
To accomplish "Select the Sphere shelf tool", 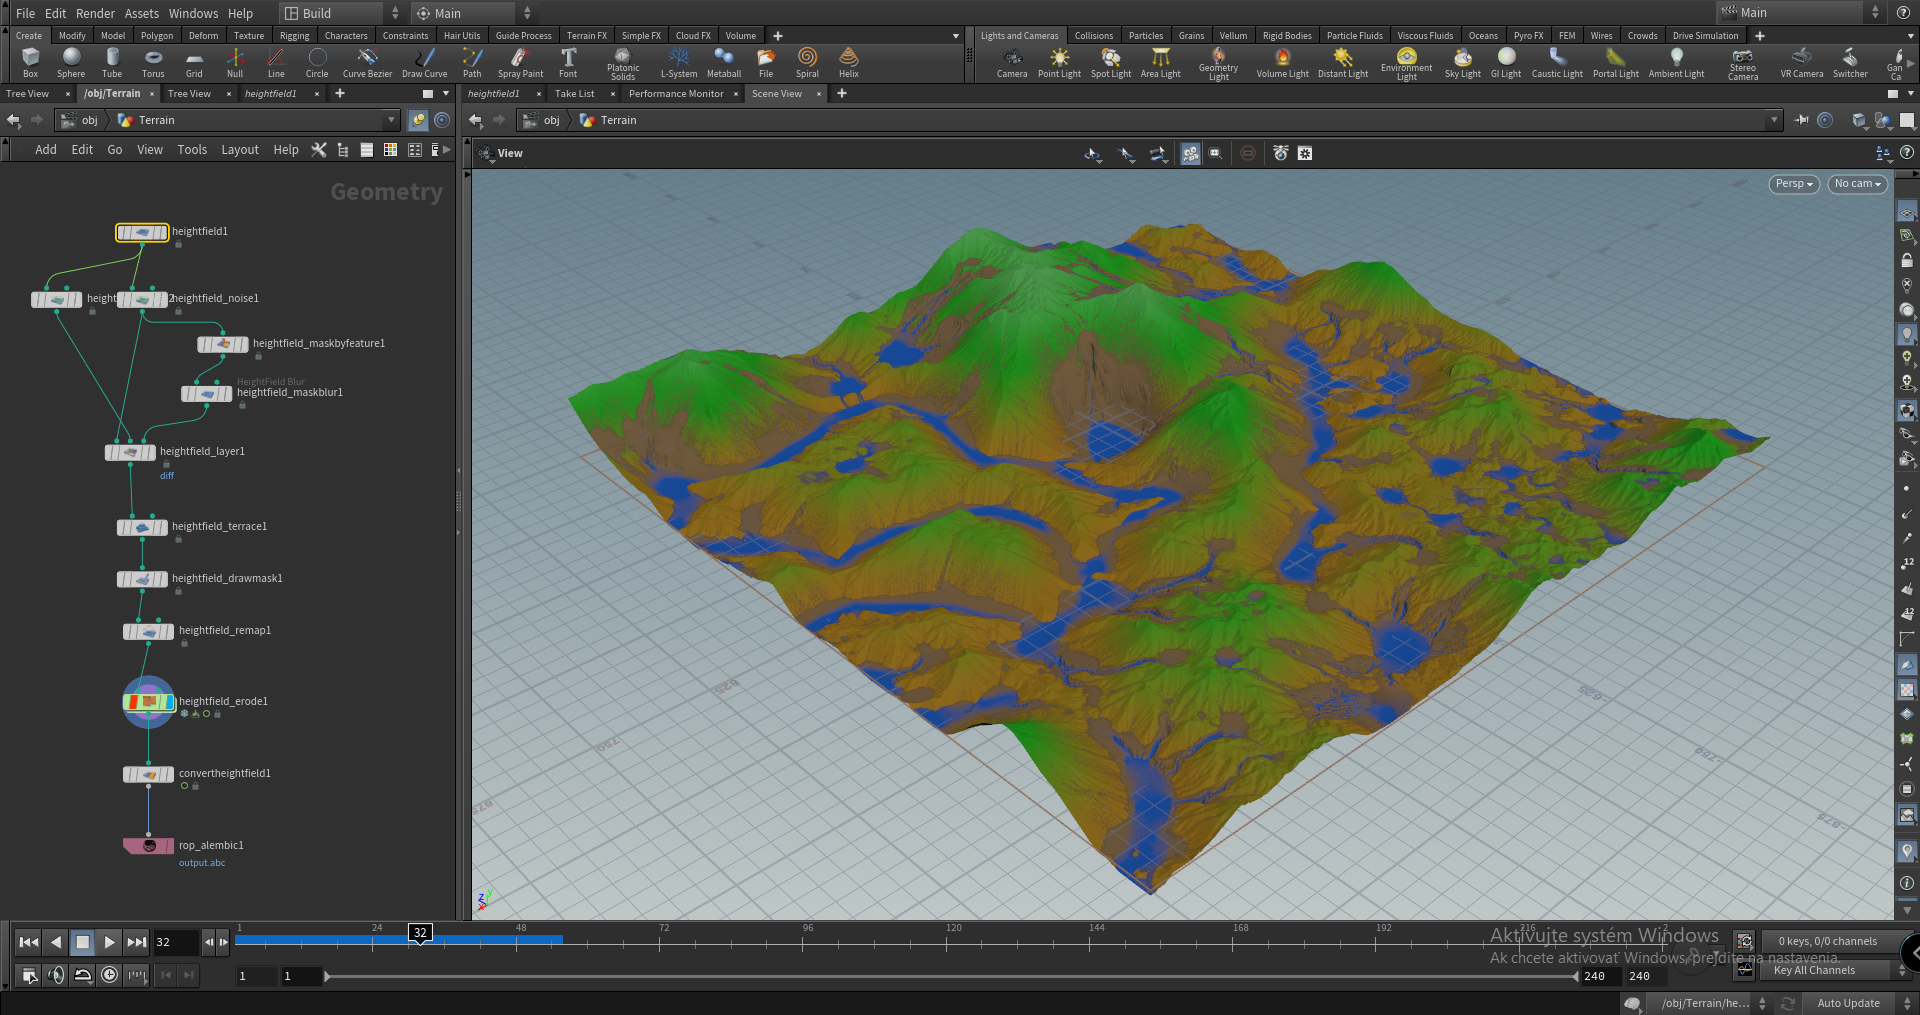I will click(71, 62).
